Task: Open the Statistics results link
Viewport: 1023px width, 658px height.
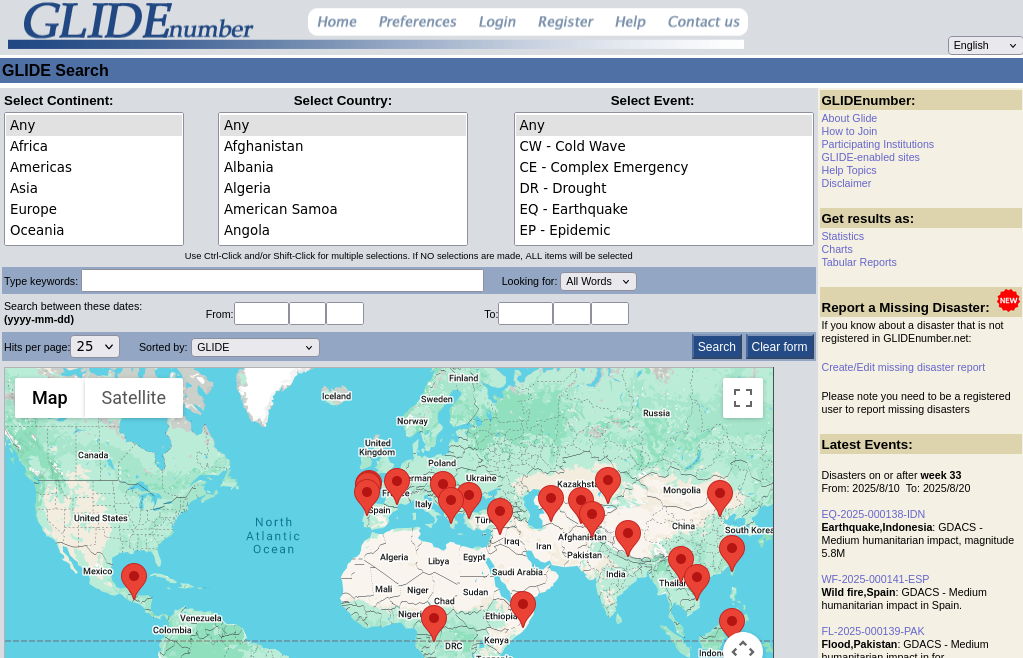Action: [x=842, y=236]
